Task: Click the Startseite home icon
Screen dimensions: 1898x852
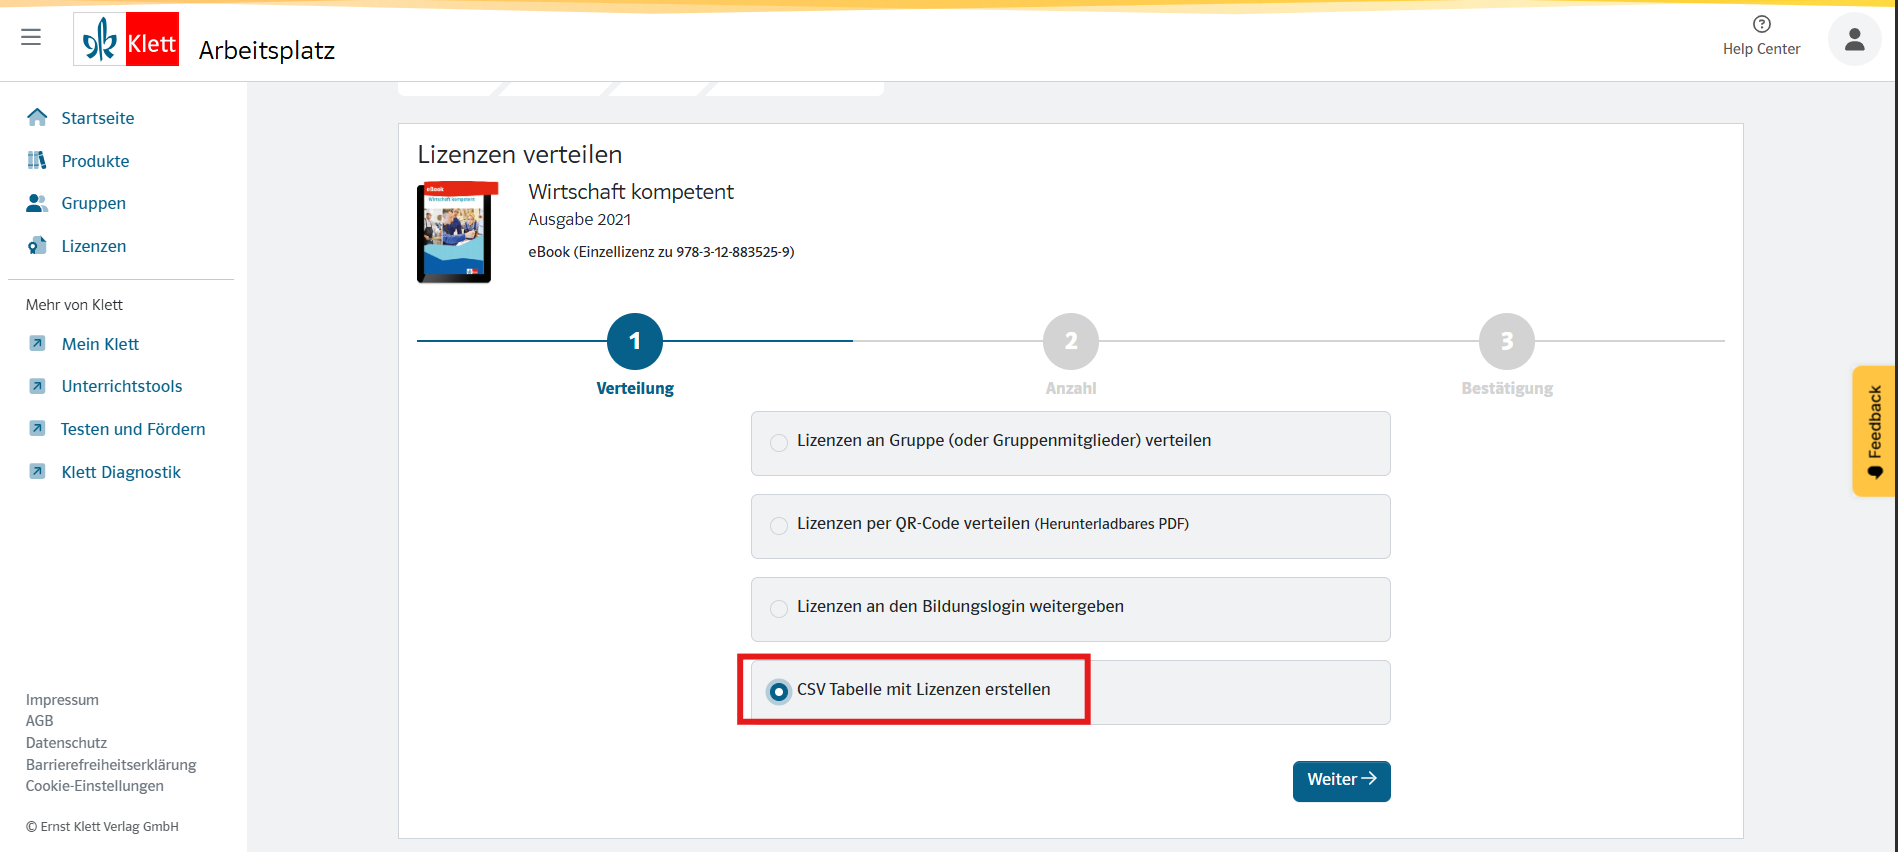Action: (x=37, y=117)
